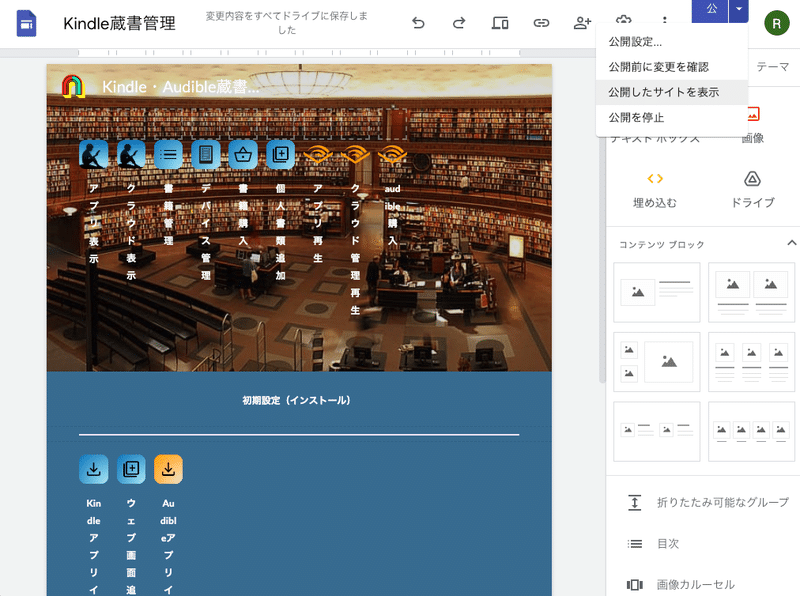Open the device preview icon
The image size is (800, 596).
499,23
